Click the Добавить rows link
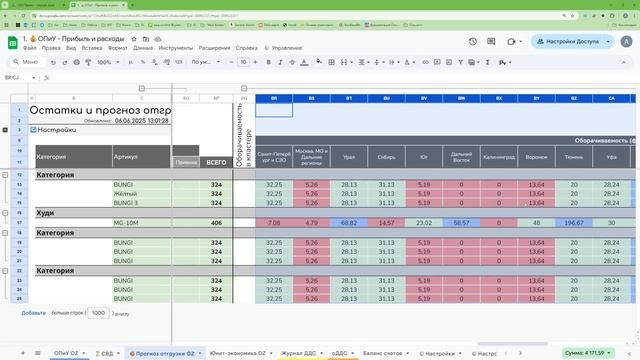This screenshot has height=360, width=640. pos(33,313)
